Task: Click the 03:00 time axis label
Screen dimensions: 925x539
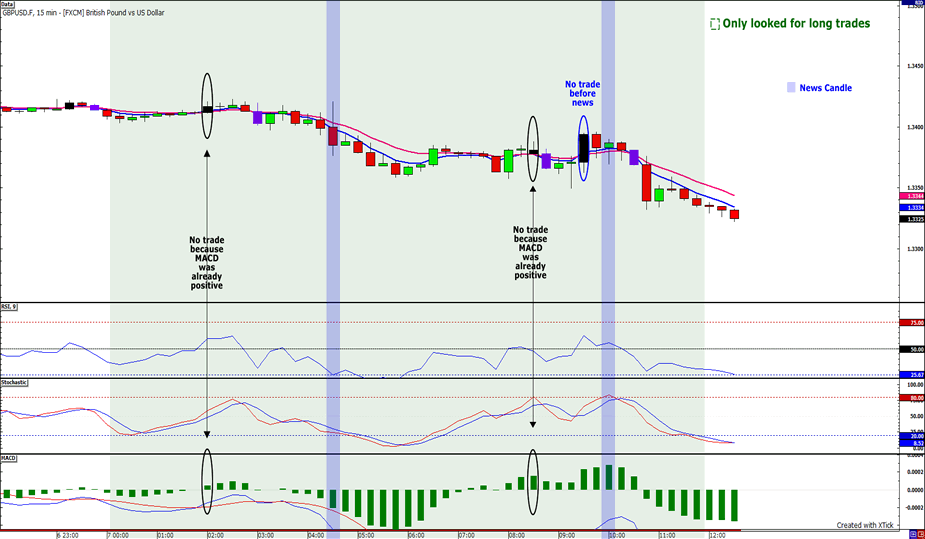Action: pyautogui.click(x=265, y=535)
